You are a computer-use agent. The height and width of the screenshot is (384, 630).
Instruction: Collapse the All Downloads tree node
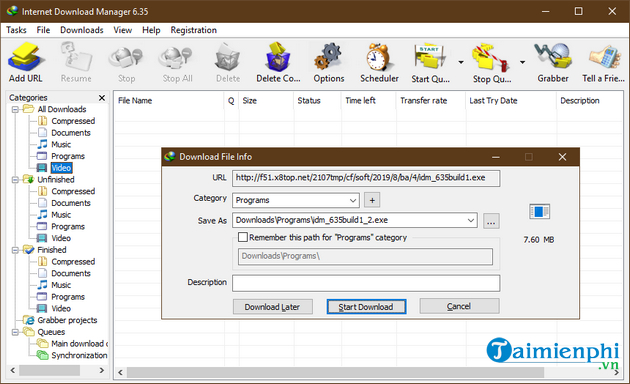click(x=15, y=109)
